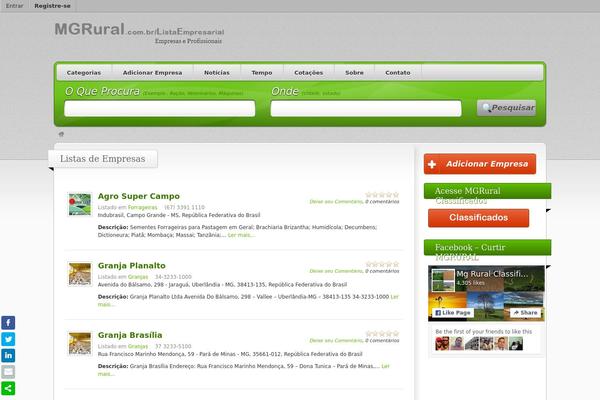Focus the Onde location field

(366, 108)
